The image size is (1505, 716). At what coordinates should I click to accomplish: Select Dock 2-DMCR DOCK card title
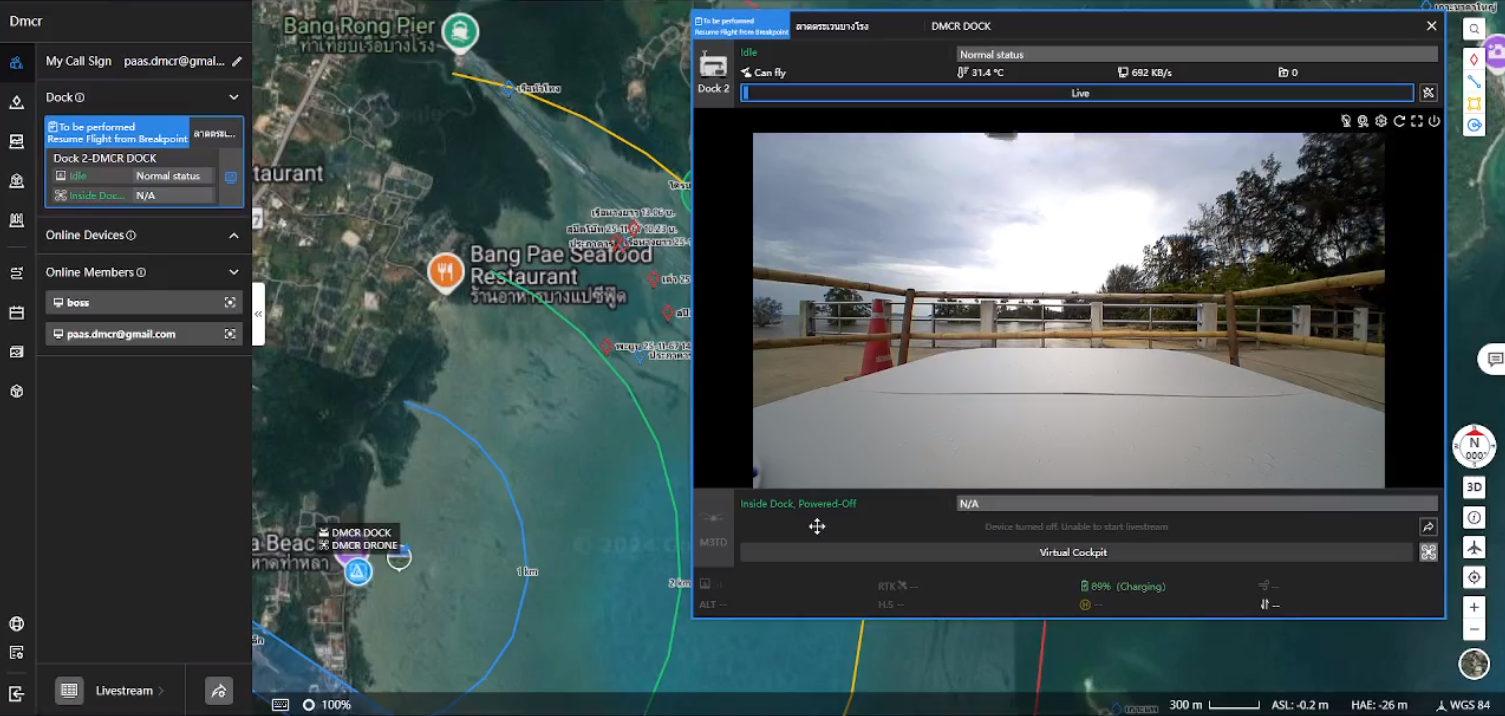105,158
